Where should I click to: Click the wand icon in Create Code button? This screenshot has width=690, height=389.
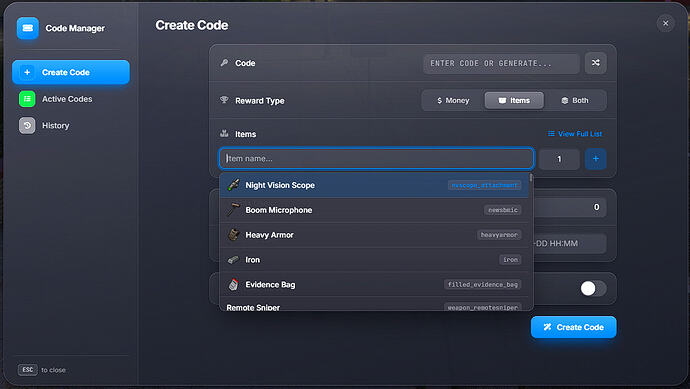pos(547,327)
